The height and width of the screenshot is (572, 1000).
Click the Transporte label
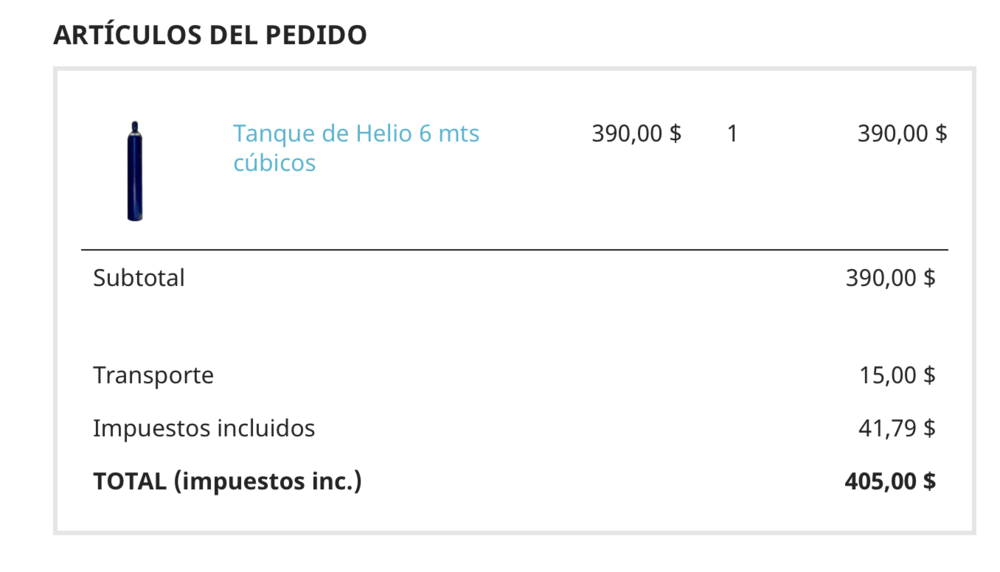click(x=153, y=375)
